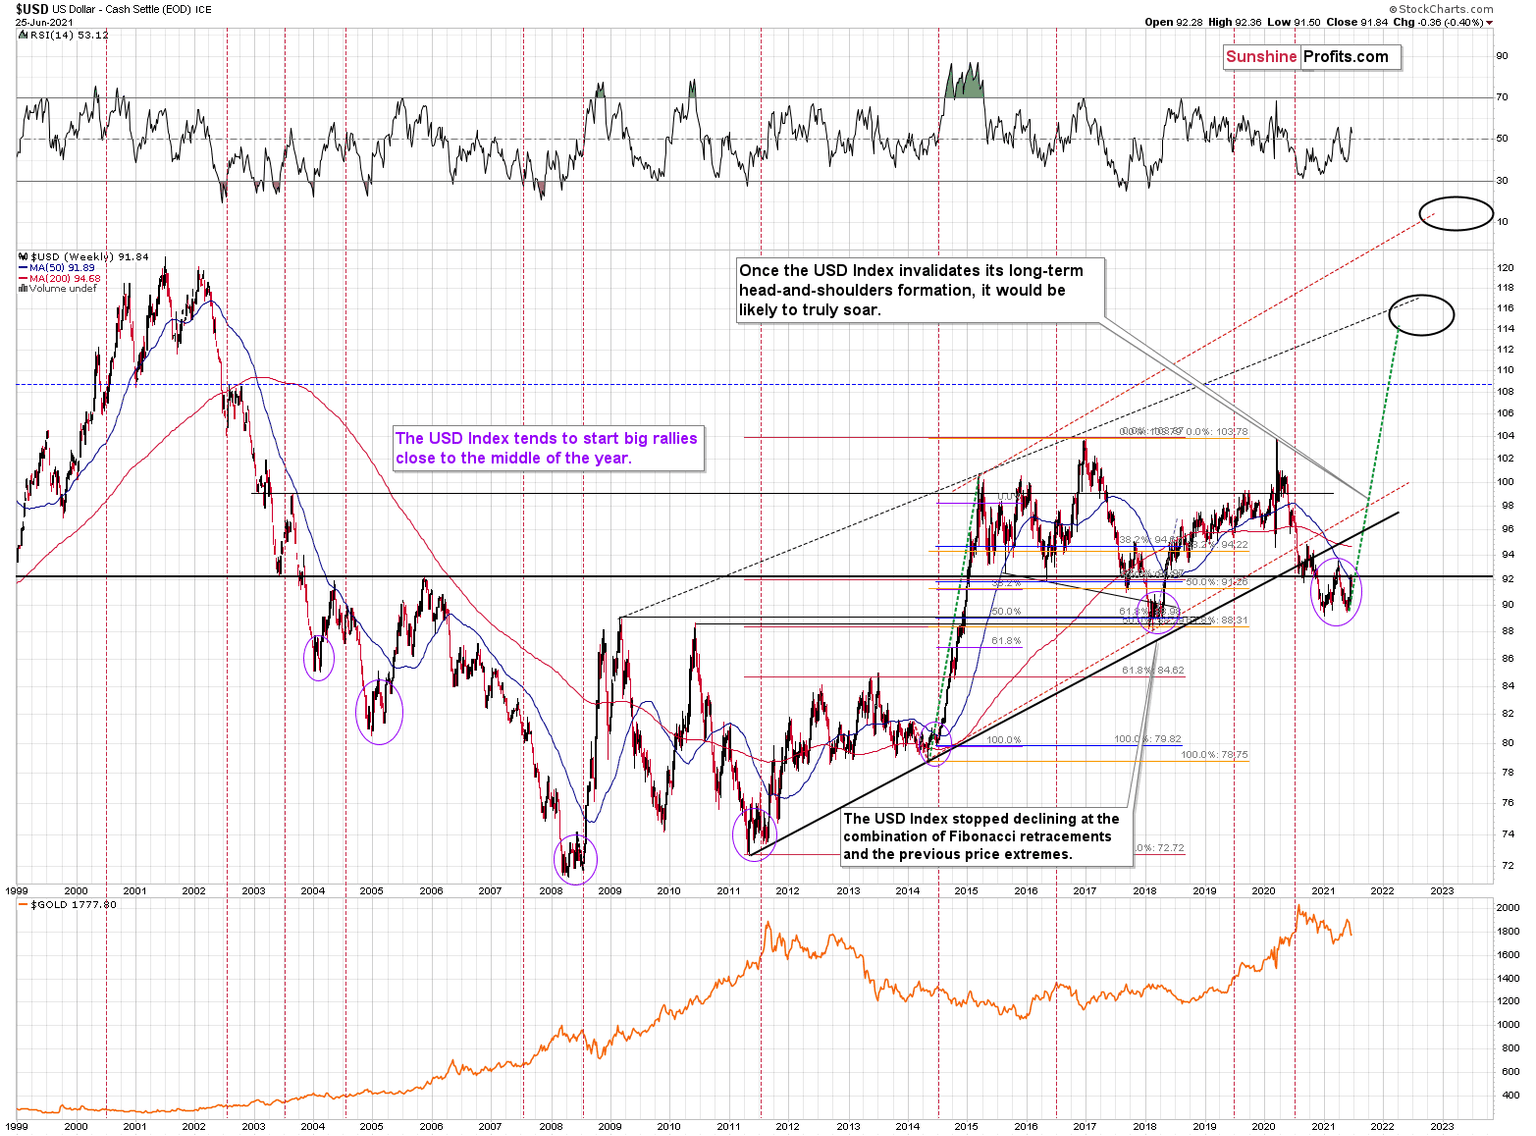
Task: Click the red dropdown arrow beside Chg
Action: tap(1489, 22)
